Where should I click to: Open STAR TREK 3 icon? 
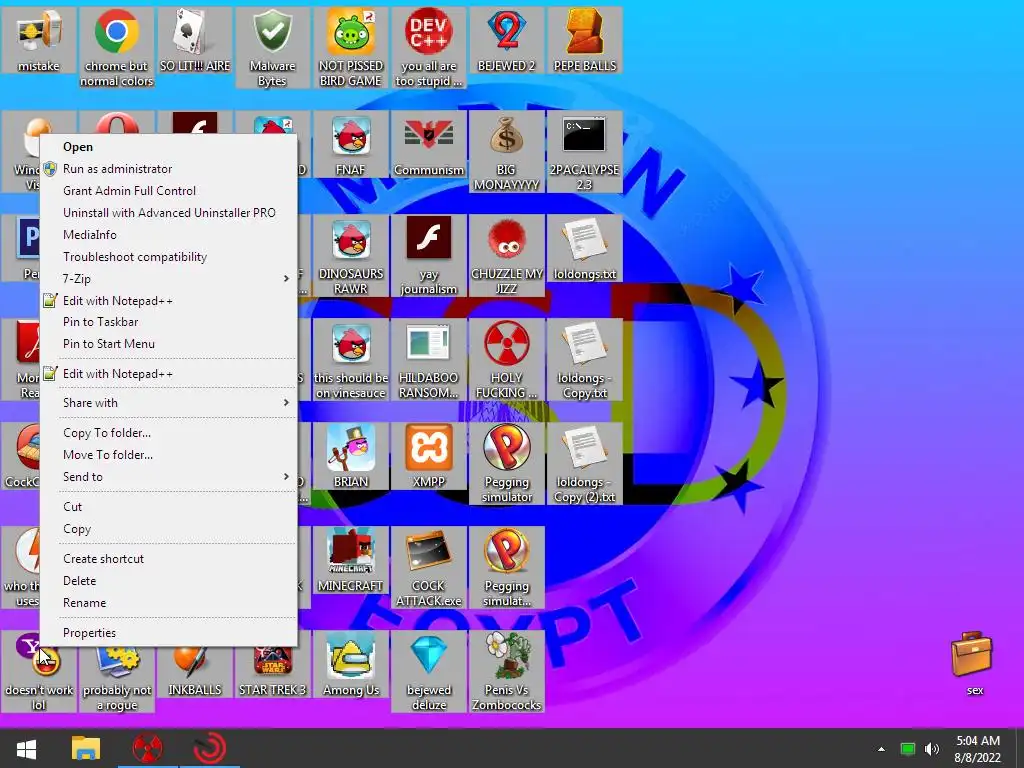click(272, 671)
